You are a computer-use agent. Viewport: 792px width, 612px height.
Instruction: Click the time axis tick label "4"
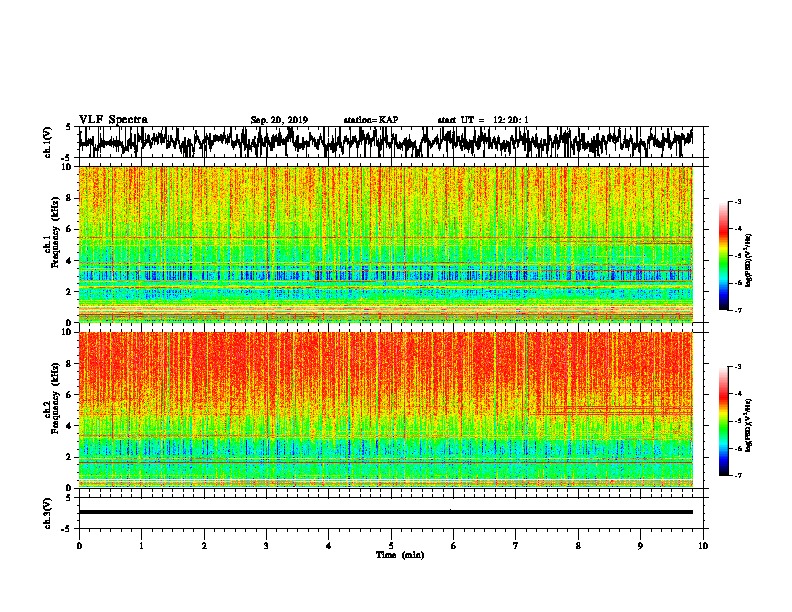click(329, 546)
